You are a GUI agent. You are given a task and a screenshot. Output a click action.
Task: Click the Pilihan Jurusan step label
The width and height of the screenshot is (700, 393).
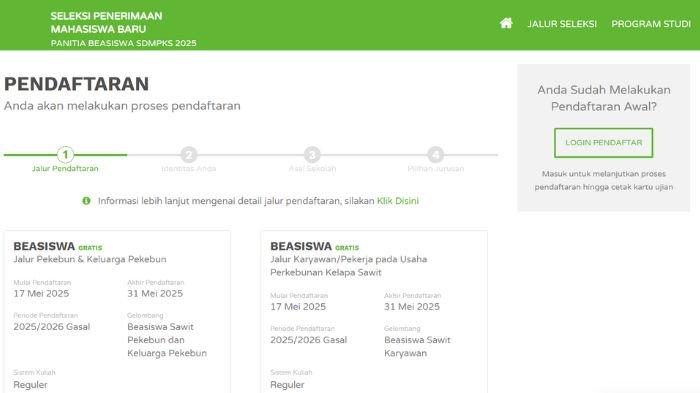[x=436, y=169]
